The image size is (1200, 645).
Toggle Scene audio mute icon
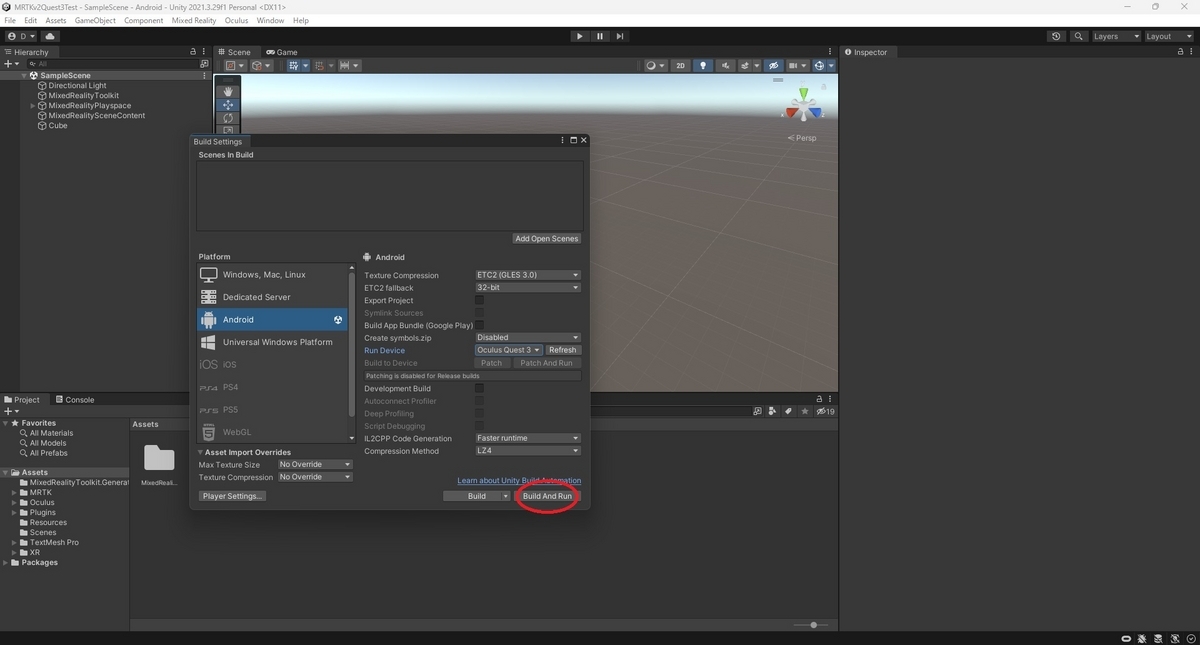[726, 66]
